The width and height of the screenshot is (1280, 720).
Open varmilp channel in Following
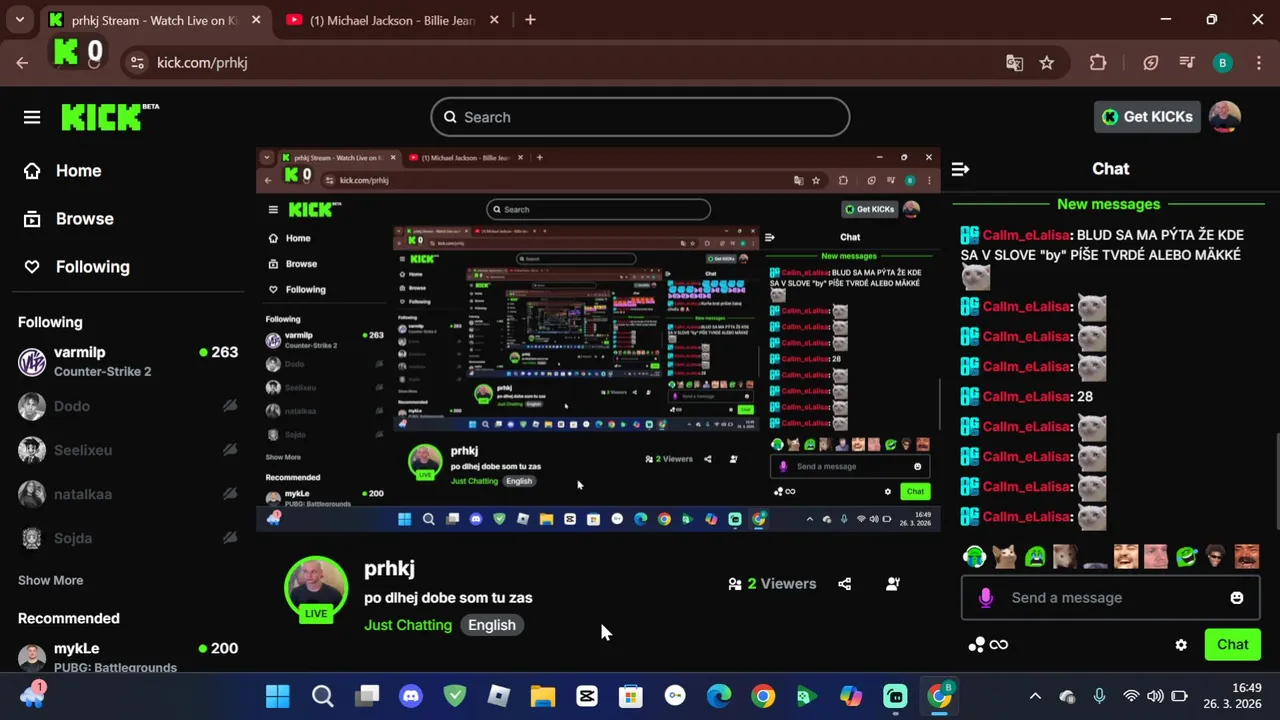[x=128, y=361]
